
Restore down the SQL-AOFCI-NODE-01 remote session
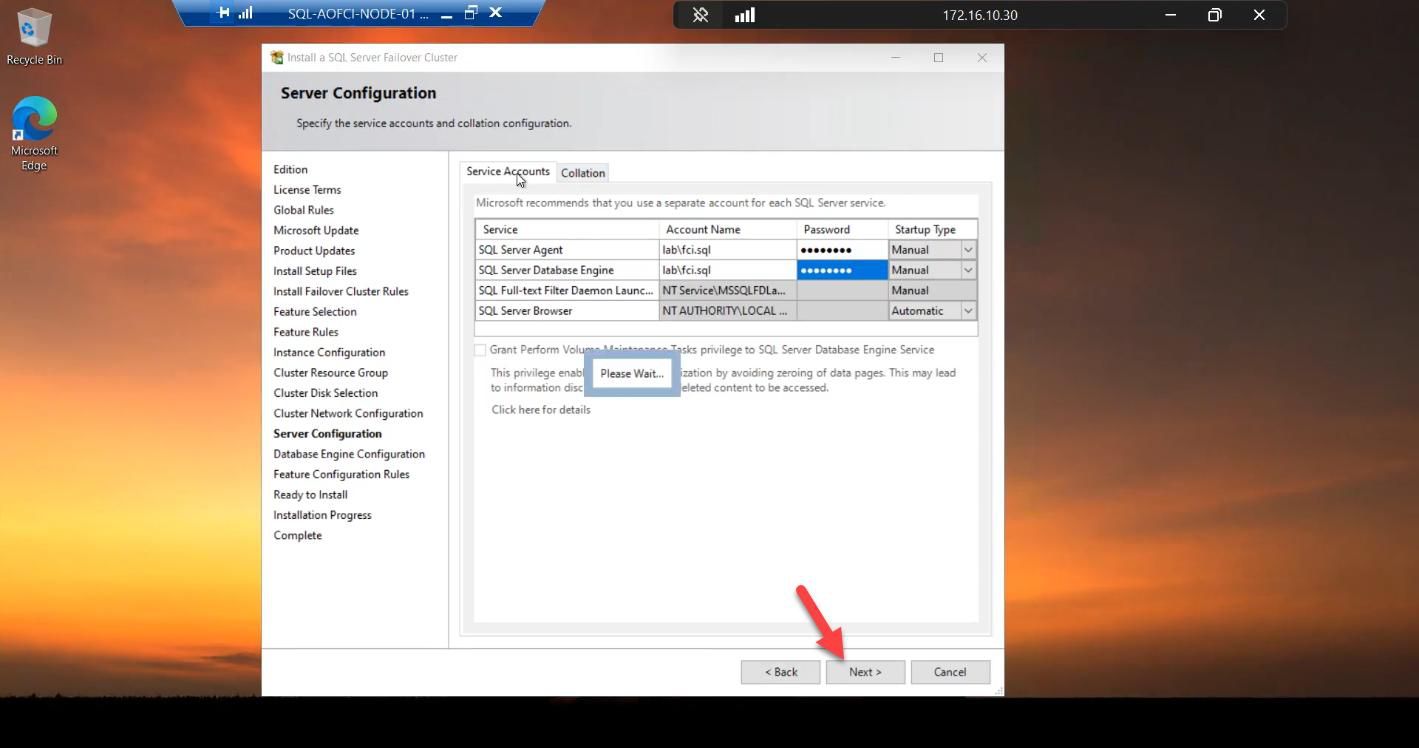[471, 13]
